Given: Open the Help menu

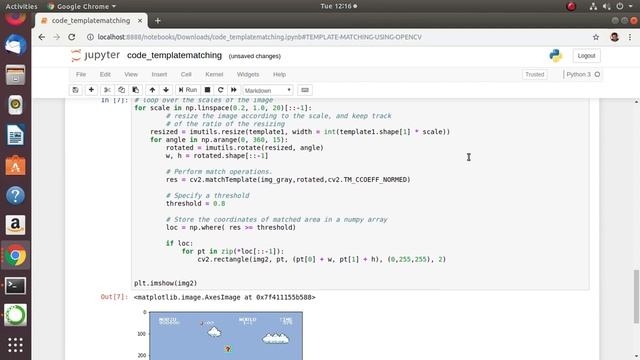Looking at the screenshot, I should tap(279, 74).
